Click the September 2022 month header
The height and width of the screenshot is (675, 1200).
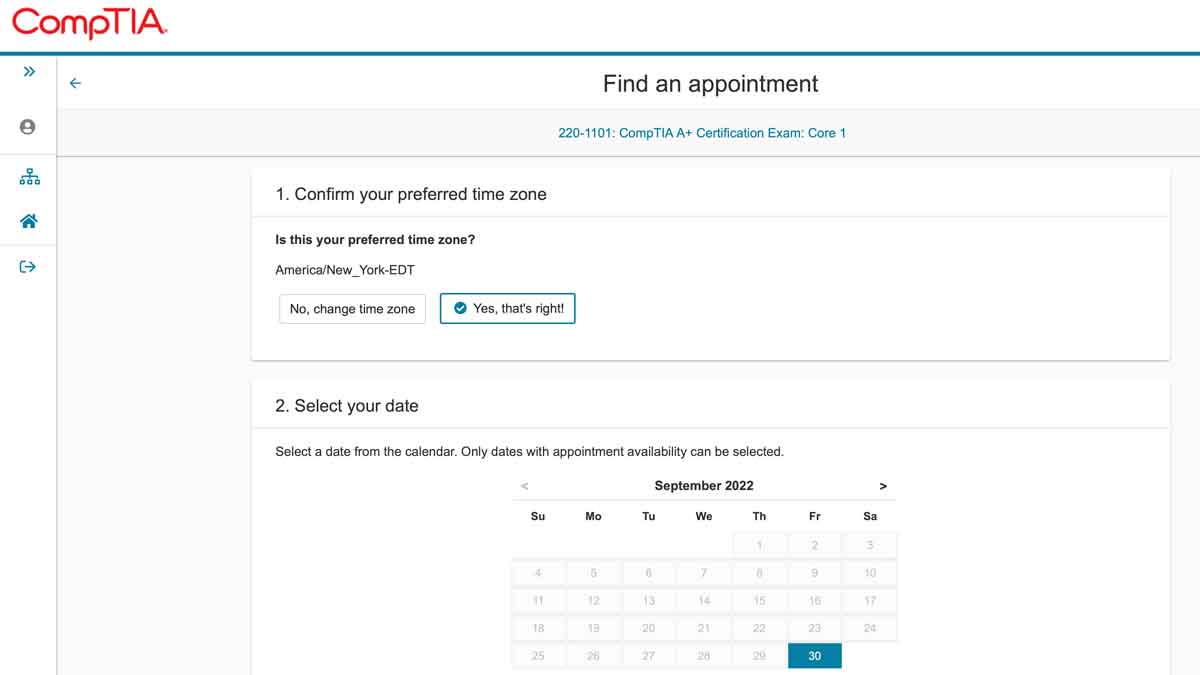(x=704, y=486)
